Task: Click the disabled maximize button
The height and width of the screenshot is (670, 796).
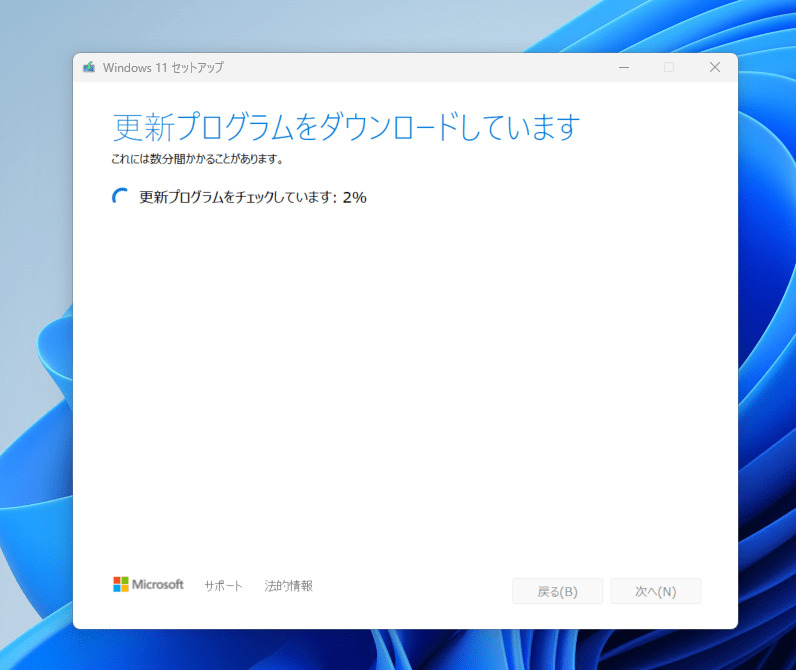Action: point(669,67)
